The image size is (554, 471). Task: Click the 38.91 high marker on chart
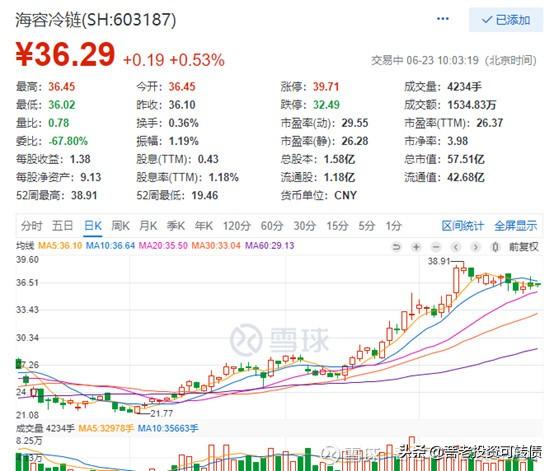[x=439, y=261]
